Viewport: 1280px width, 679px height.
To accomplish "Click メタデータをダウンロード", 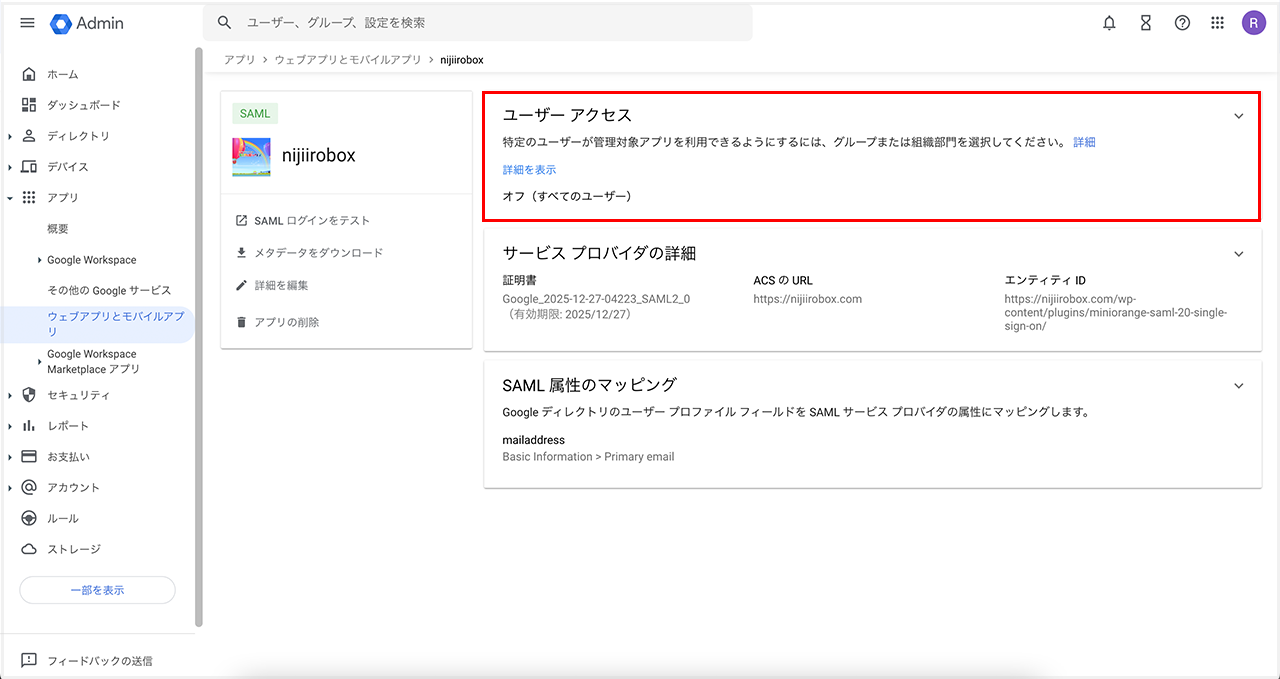I will [318, 253].
